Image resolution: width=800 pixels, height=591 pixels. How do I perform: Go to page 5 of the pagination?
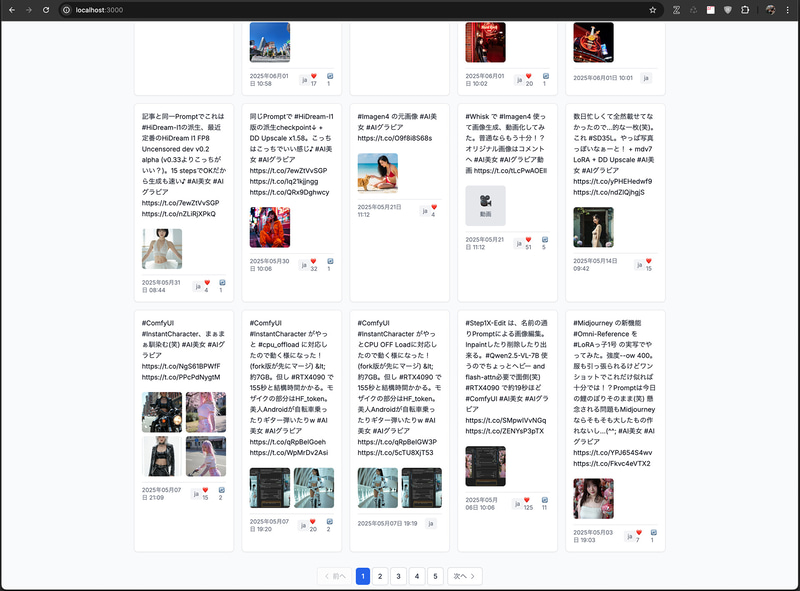[435, 576]
